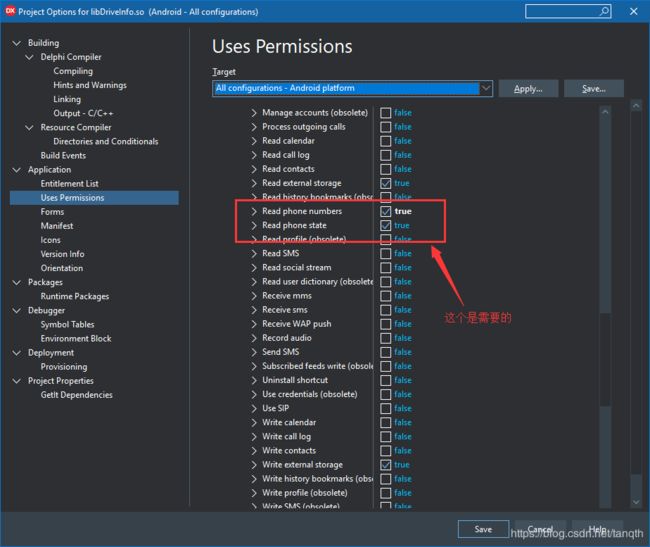Click the Apply... button

[528, 89]
